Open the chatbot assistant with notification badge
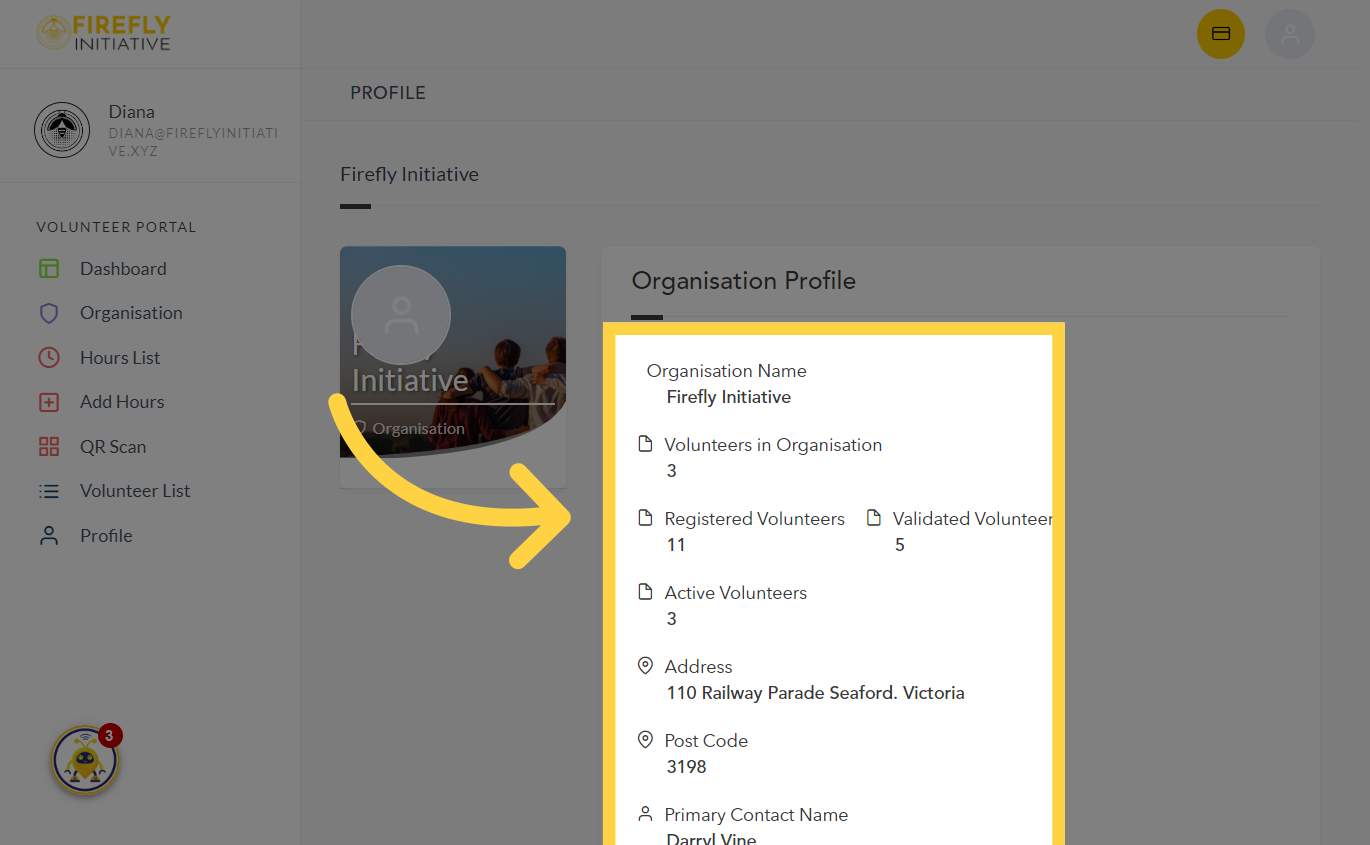 (85, 759)
